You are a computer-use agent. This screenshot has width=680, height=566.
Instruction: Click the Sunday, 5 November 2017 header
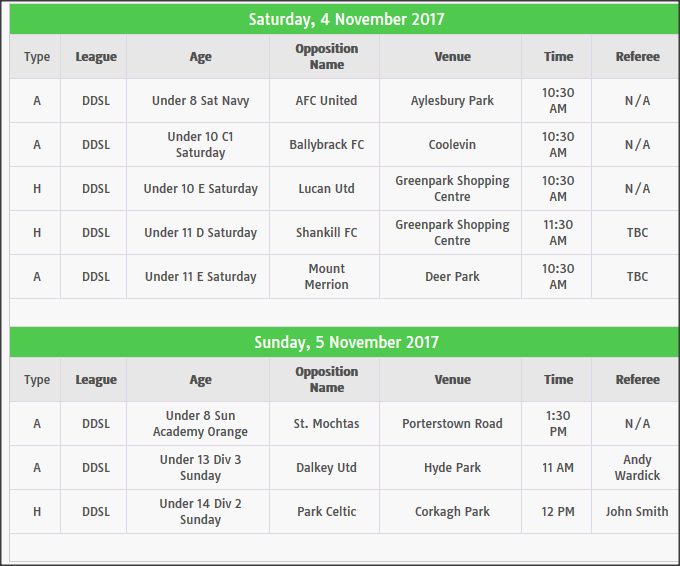point(346,342)
